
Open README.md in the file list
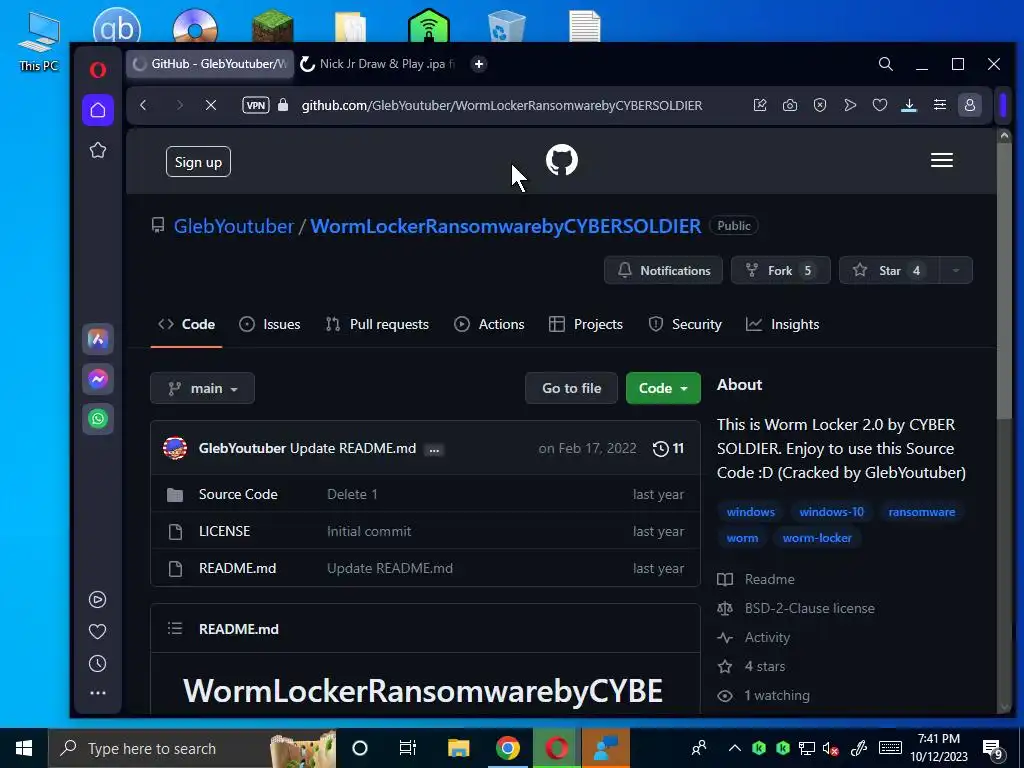(x=238, y=568)
